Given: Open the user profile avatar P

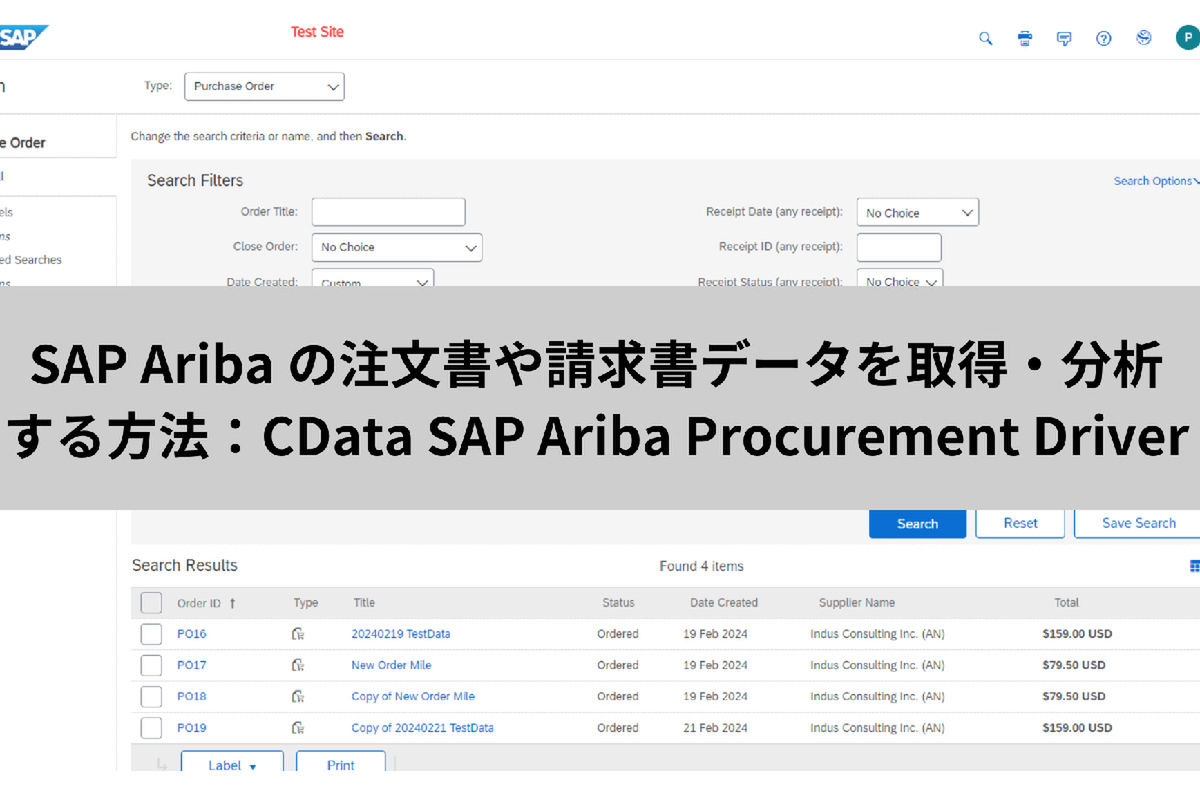Looking at the screenshot, I should 1187,38.
